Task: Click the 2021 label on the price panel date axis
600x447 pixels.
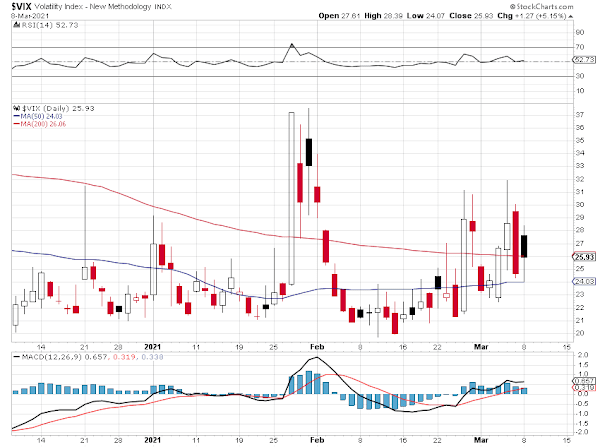Action: pos(153,347)
